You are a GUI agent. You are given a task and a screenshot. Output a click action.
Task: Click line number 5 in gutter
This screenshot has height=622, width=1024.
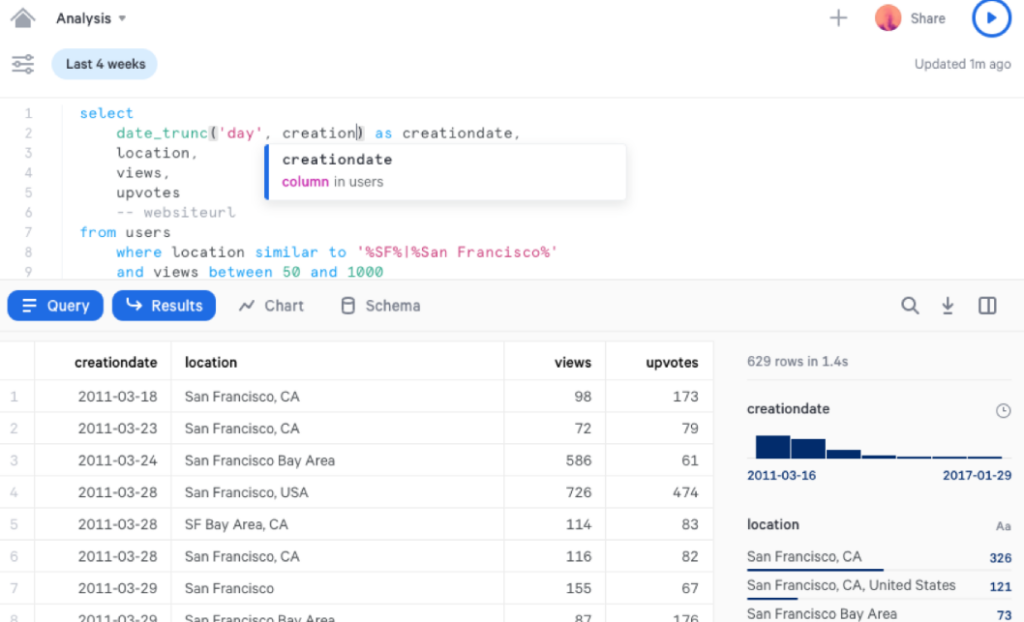tap(28, 193)
